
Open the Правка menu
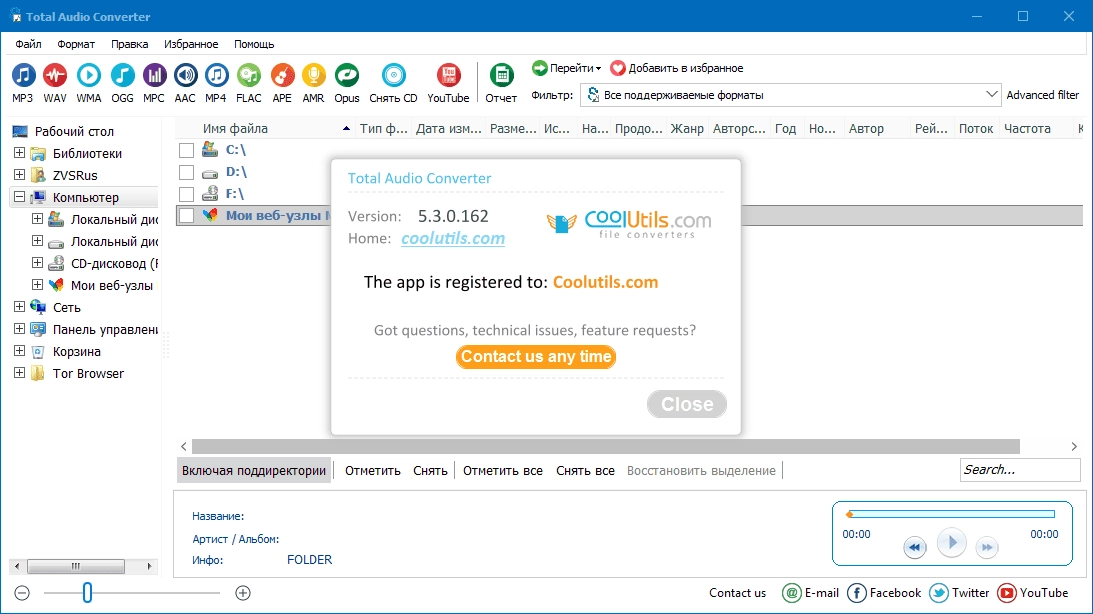tap(130, 44)
